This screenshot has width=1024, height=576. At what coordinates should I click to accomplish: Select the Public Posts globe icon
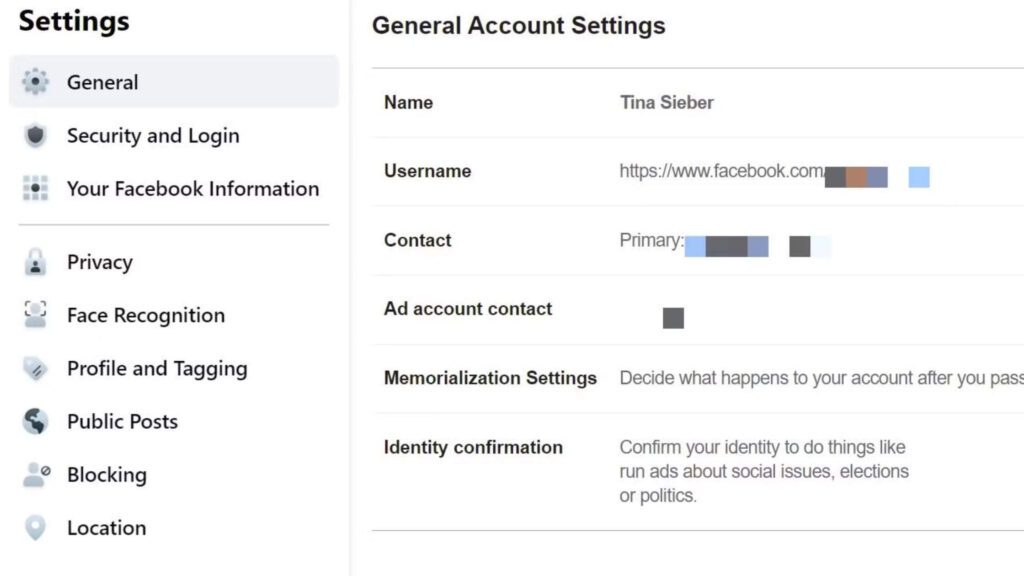point(36,421)
